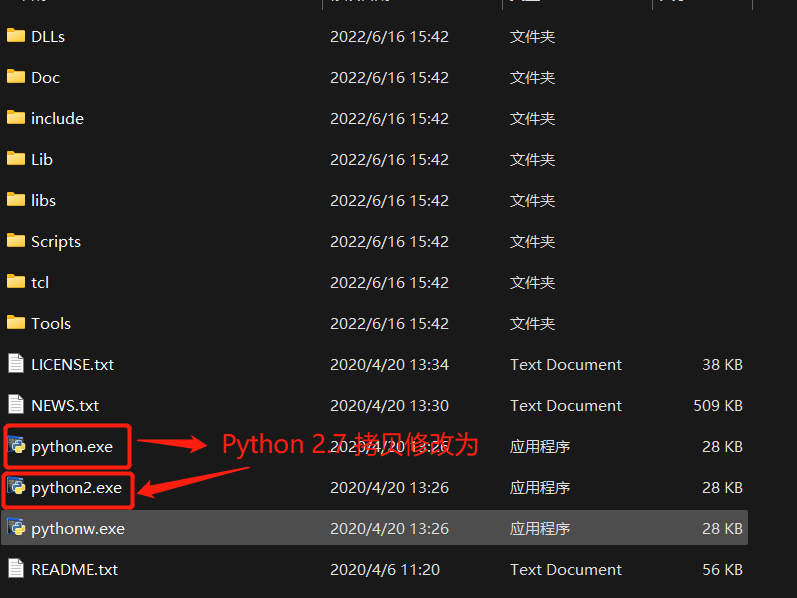
Task: Select the Doc folder icon
Action: tap(16, 77)
